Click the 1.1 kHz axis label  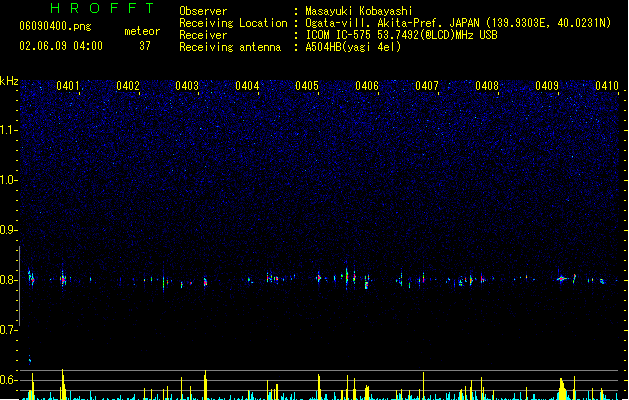coord(7,130)
